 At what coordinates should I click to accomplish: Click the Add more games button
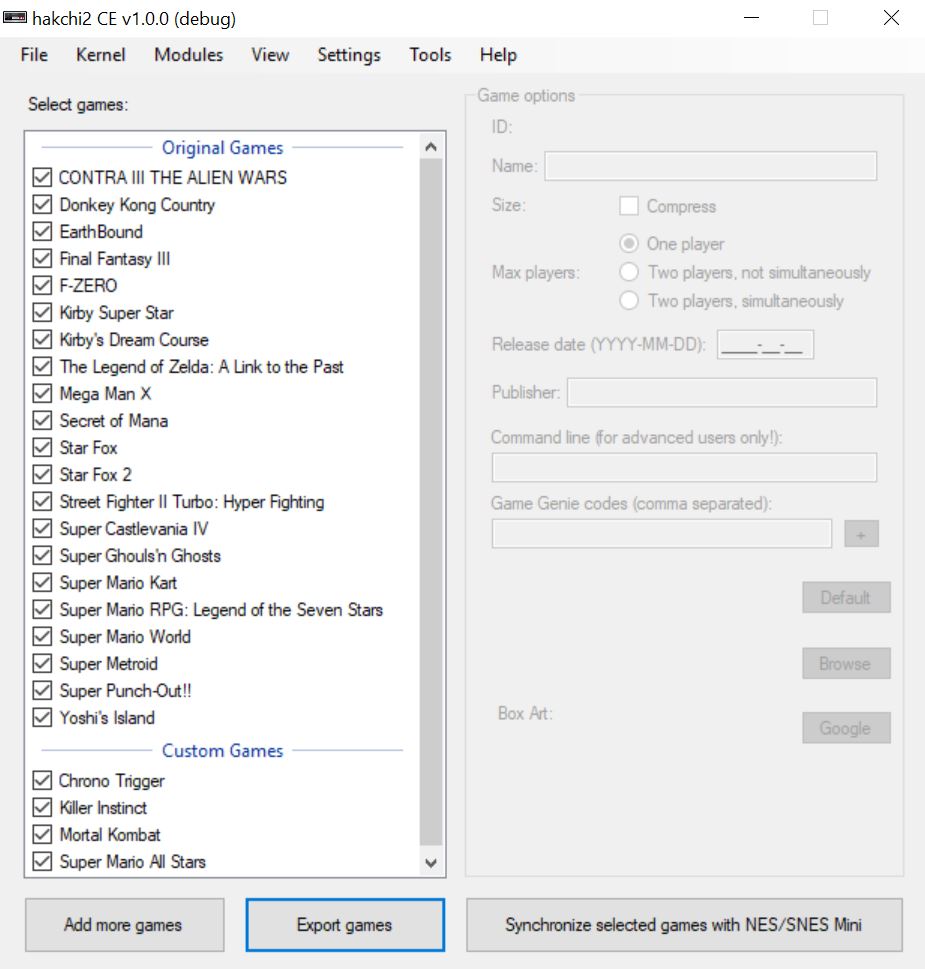coord(124,925)
